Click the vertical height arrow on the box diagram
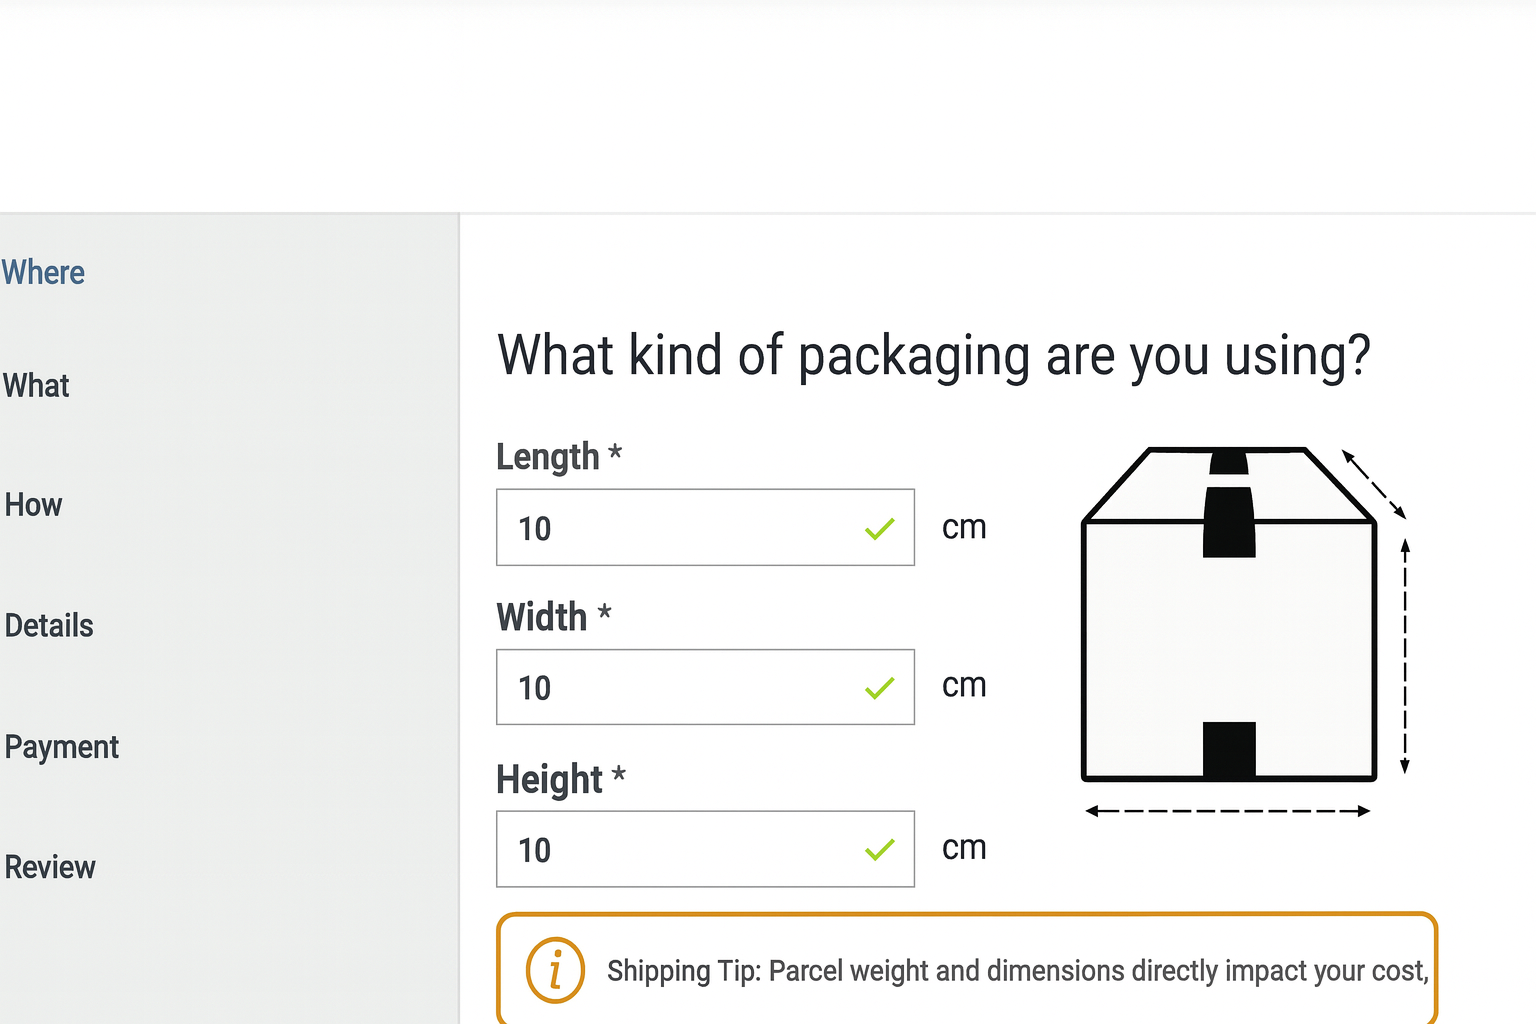This screenshot has height=1024, width=1536. tap(1406, 650)
